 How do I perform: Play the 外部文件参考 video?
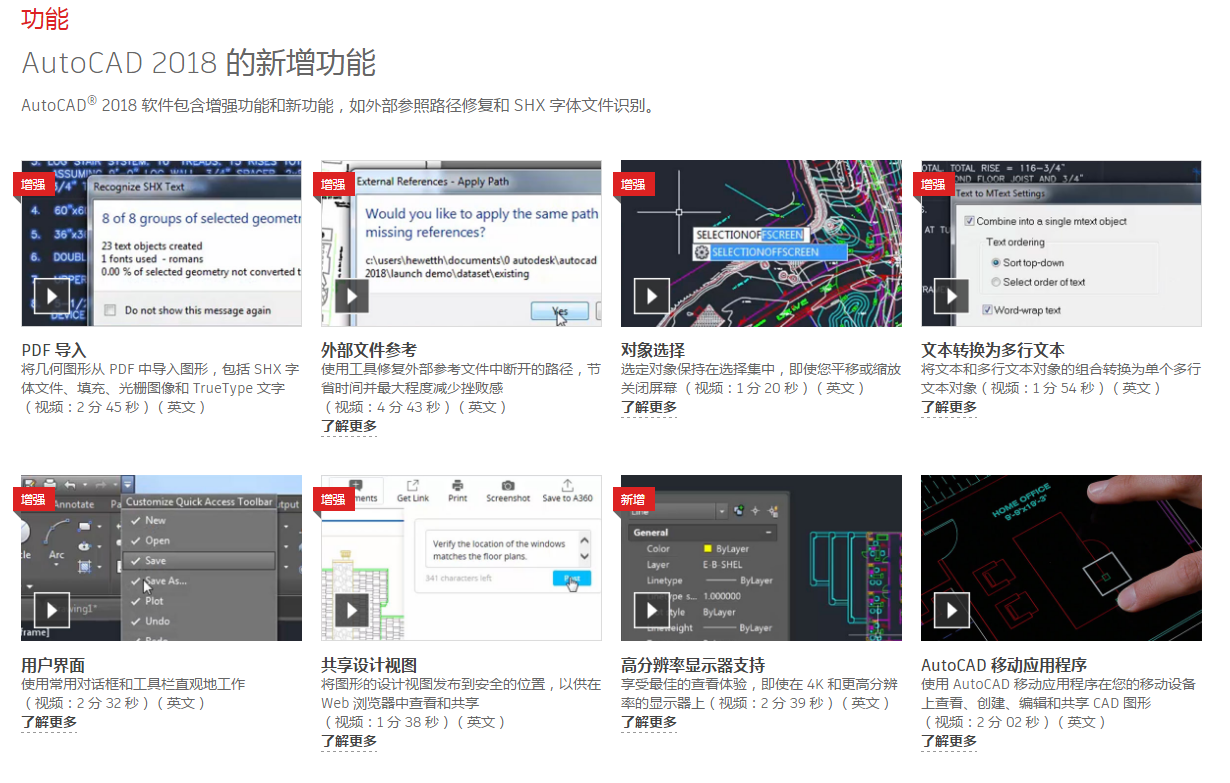pyautogui.click(x=352, y=295)
